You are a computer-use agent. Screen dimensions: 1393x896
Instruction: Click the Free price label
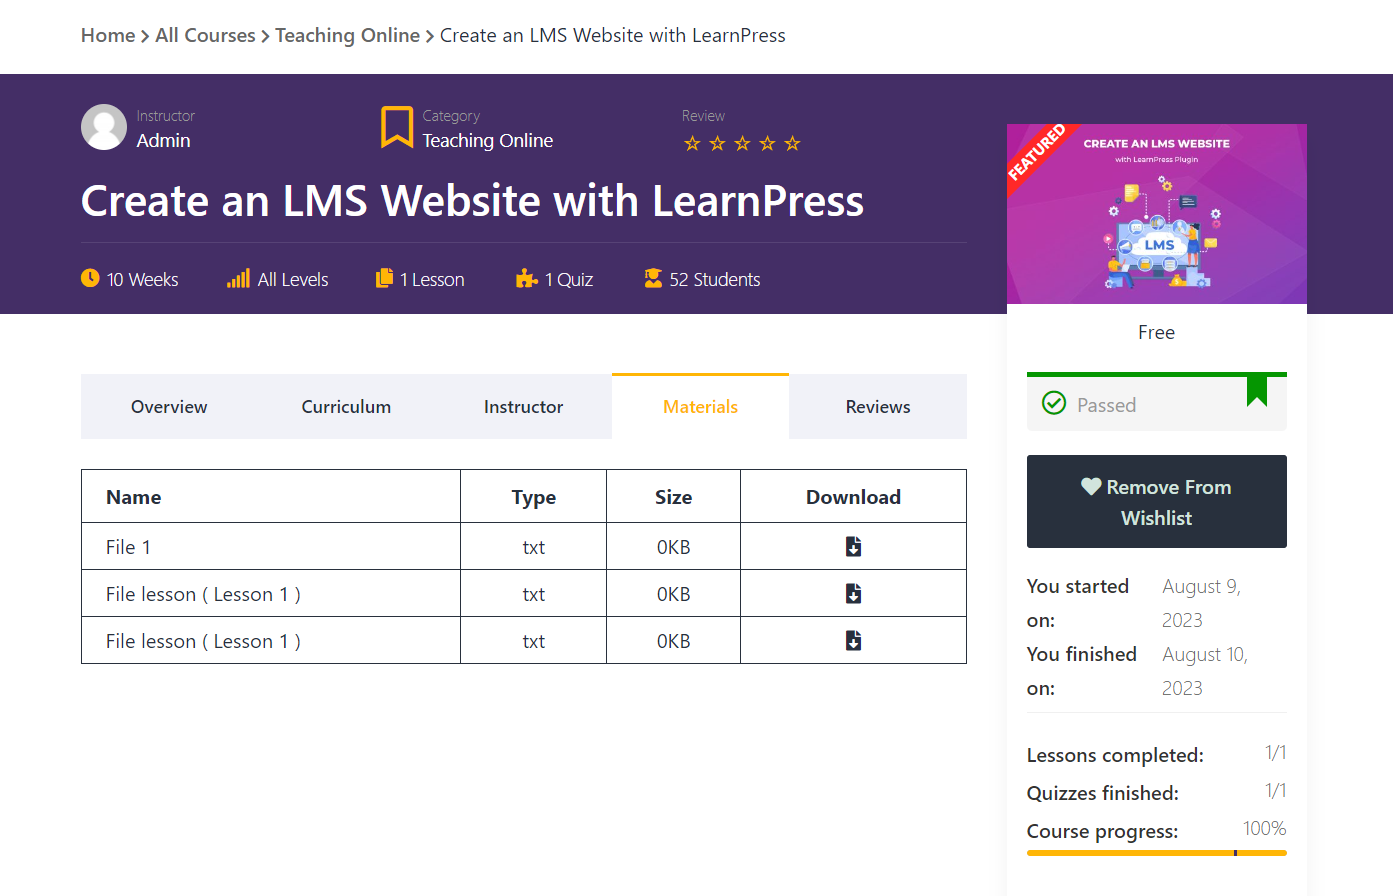pyautogui.click(x=1156, y=332)
